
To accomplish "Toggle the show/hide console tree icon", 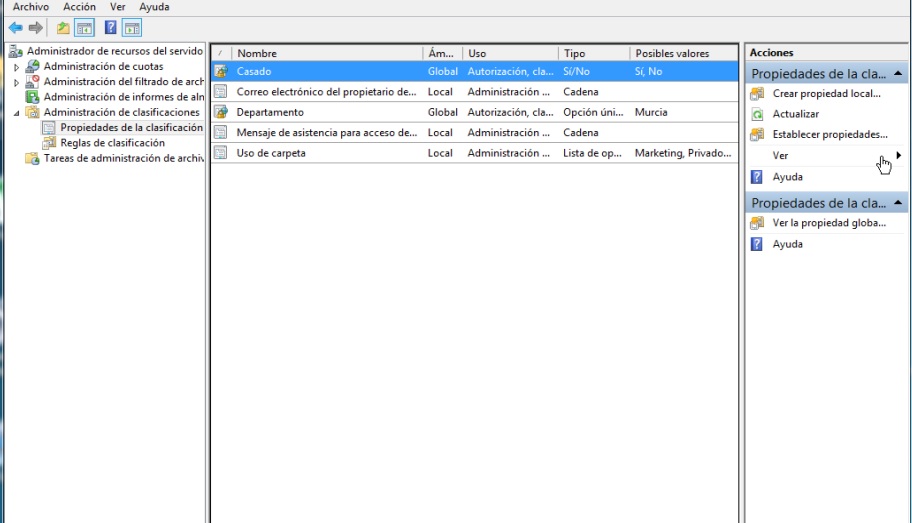I will (x=85, y=27).
